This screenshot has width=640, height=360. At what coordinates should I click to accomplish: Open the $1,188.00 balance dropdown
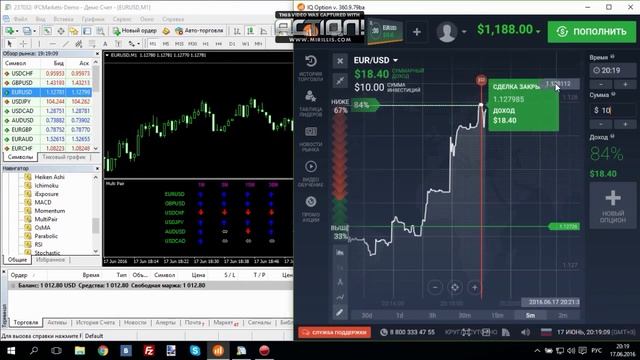point(538,32)
